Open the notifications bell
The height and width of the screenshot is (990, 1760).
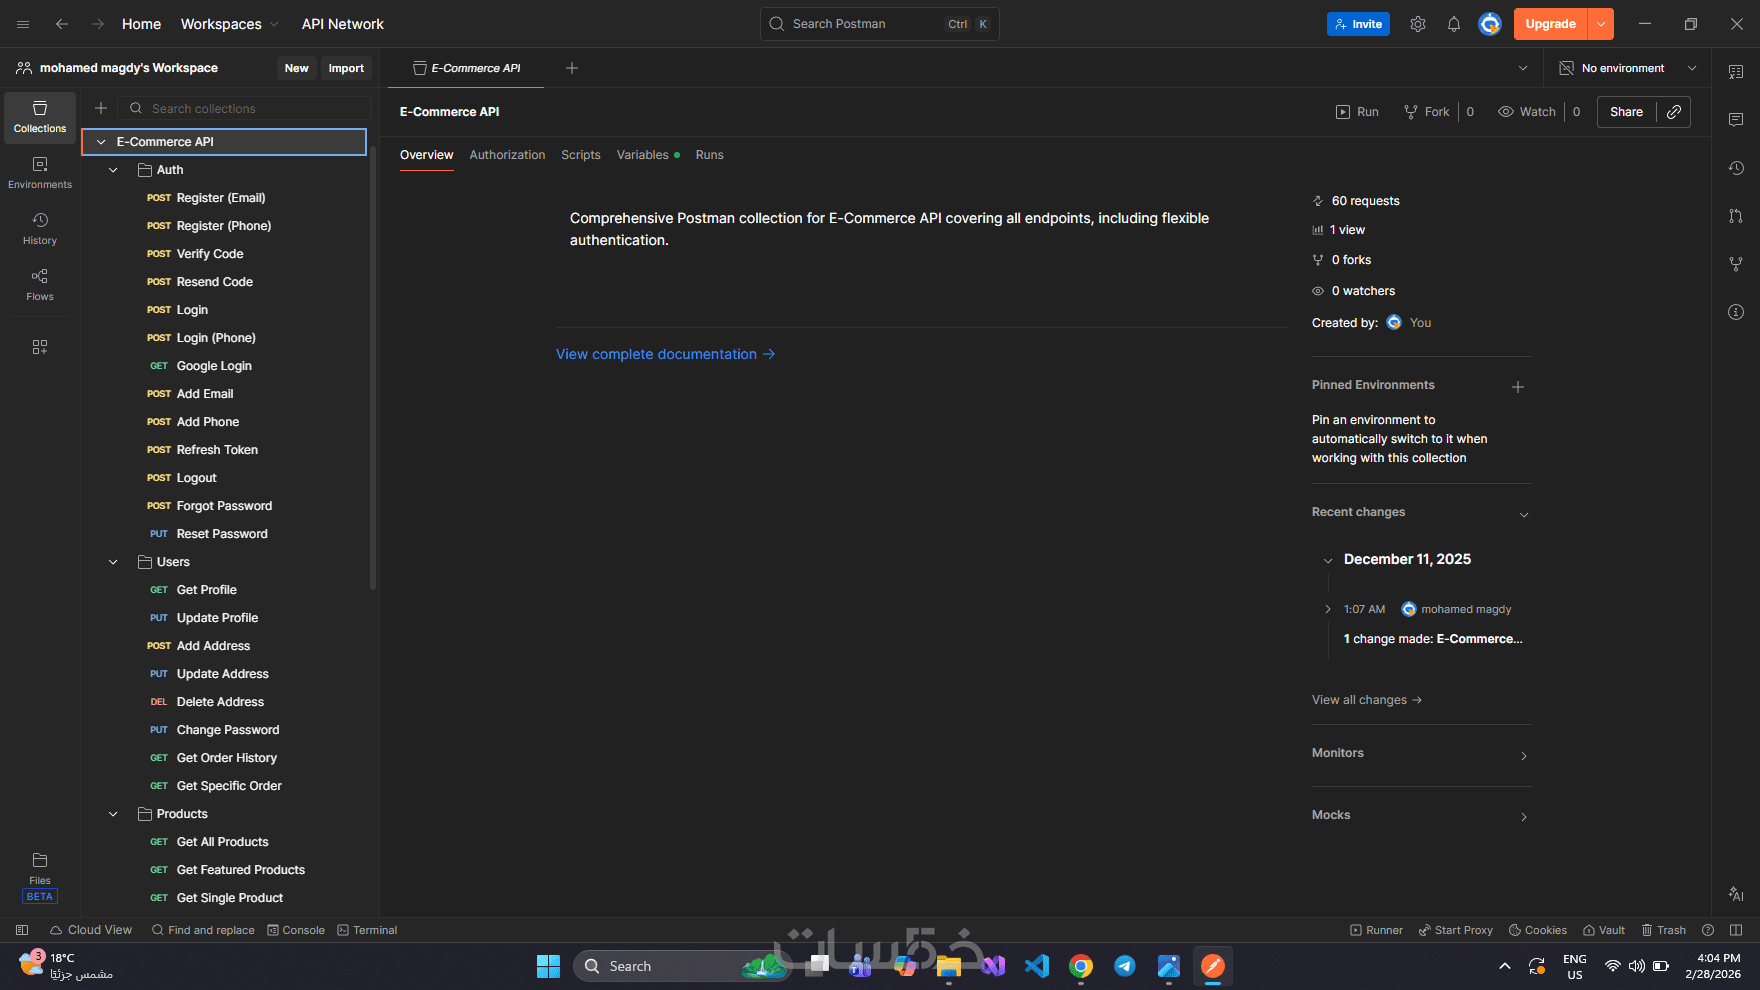1454,24
